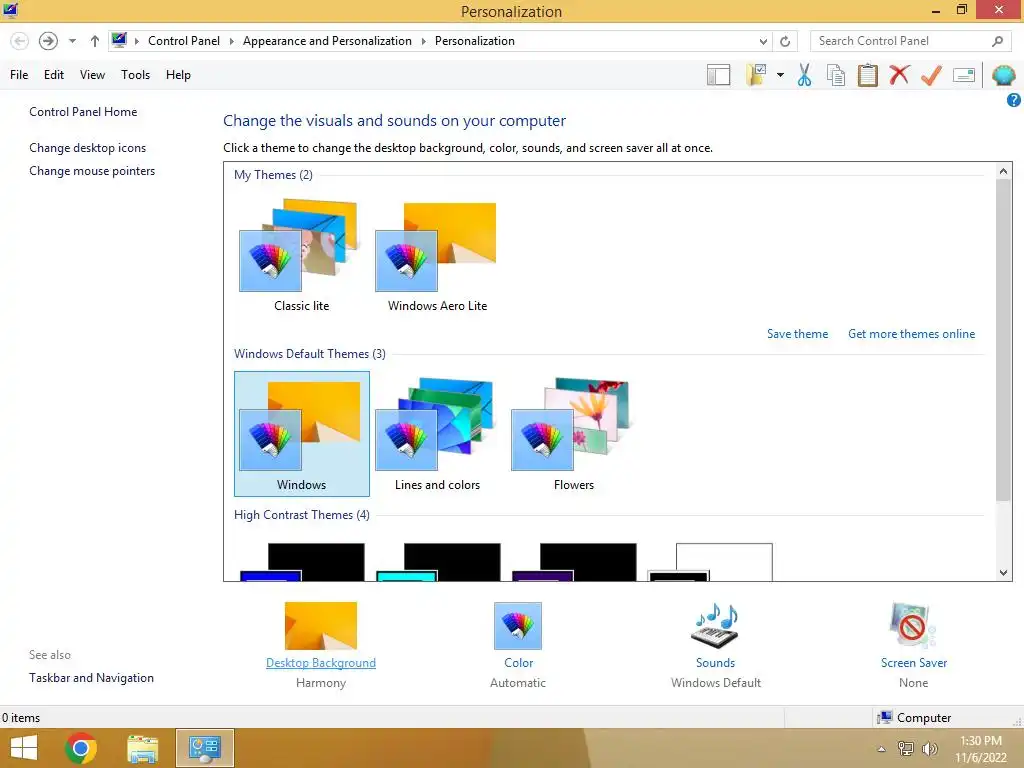Click the folder options toolbar icon
Screen dimensions: 1024x768
[x=756, y=75]
